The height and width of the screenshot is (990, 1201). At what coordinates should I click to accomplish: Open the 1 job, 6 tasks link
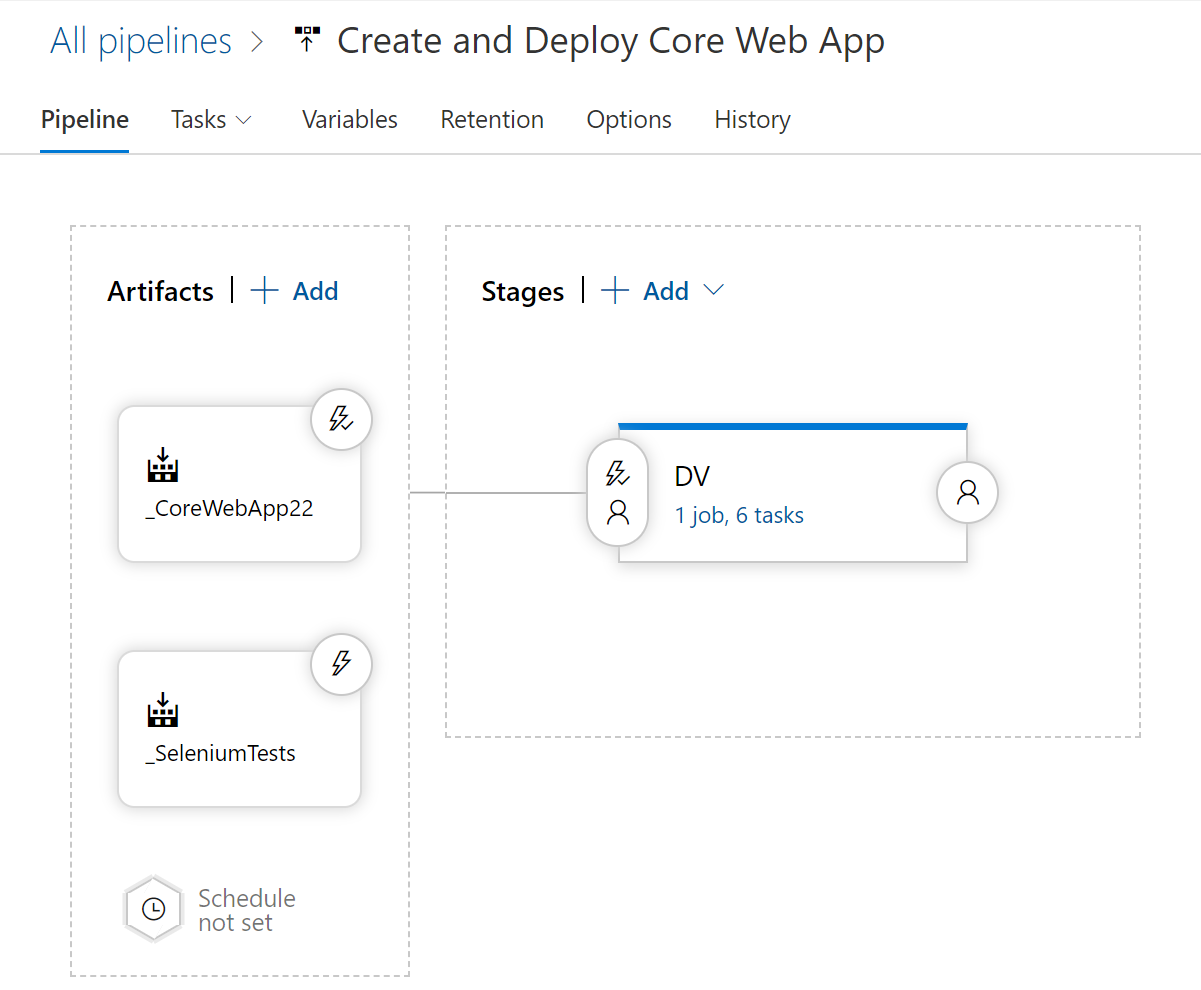[739, 514]
